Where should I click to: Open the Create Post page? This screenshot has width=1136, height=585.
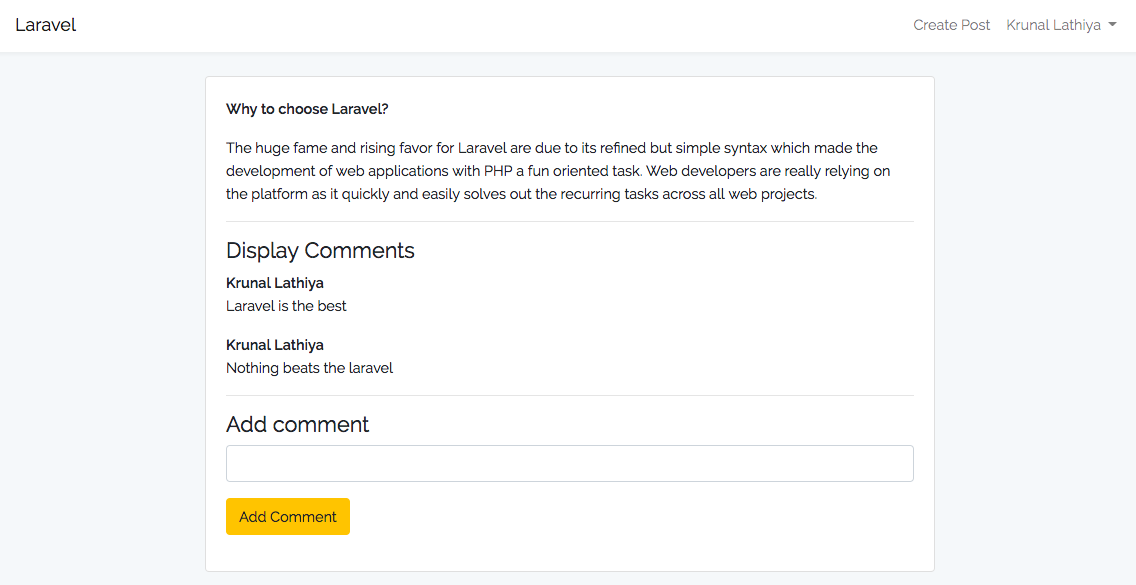pyautogui.click(x=951, y=25)
